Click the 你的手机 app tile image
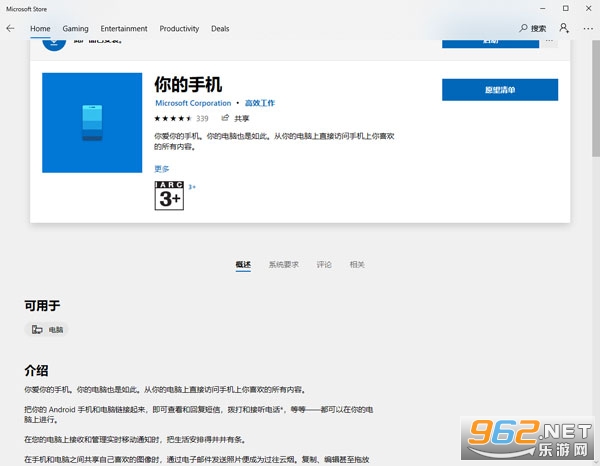 pyautogui.click(x=92, y=123)
